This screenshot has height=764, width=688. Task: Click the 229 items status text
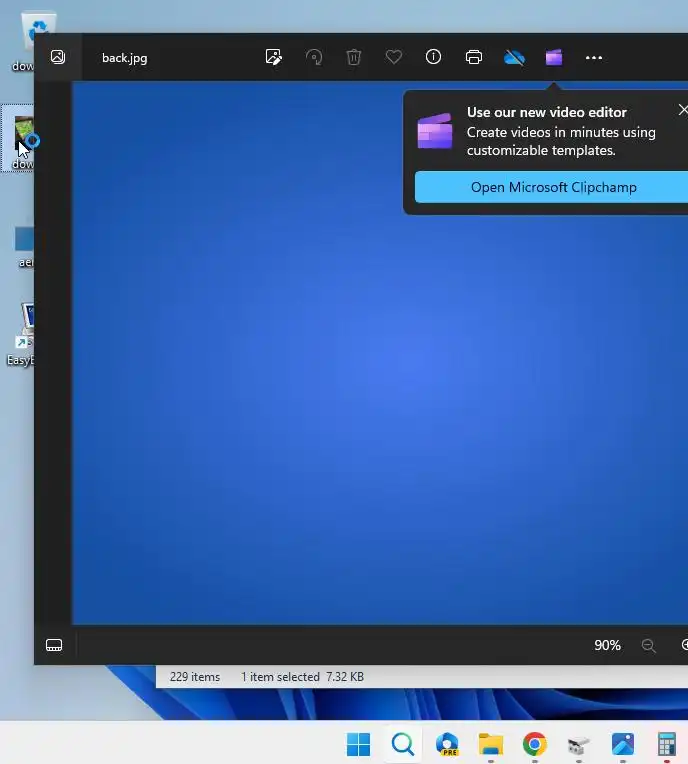point(194,677)
